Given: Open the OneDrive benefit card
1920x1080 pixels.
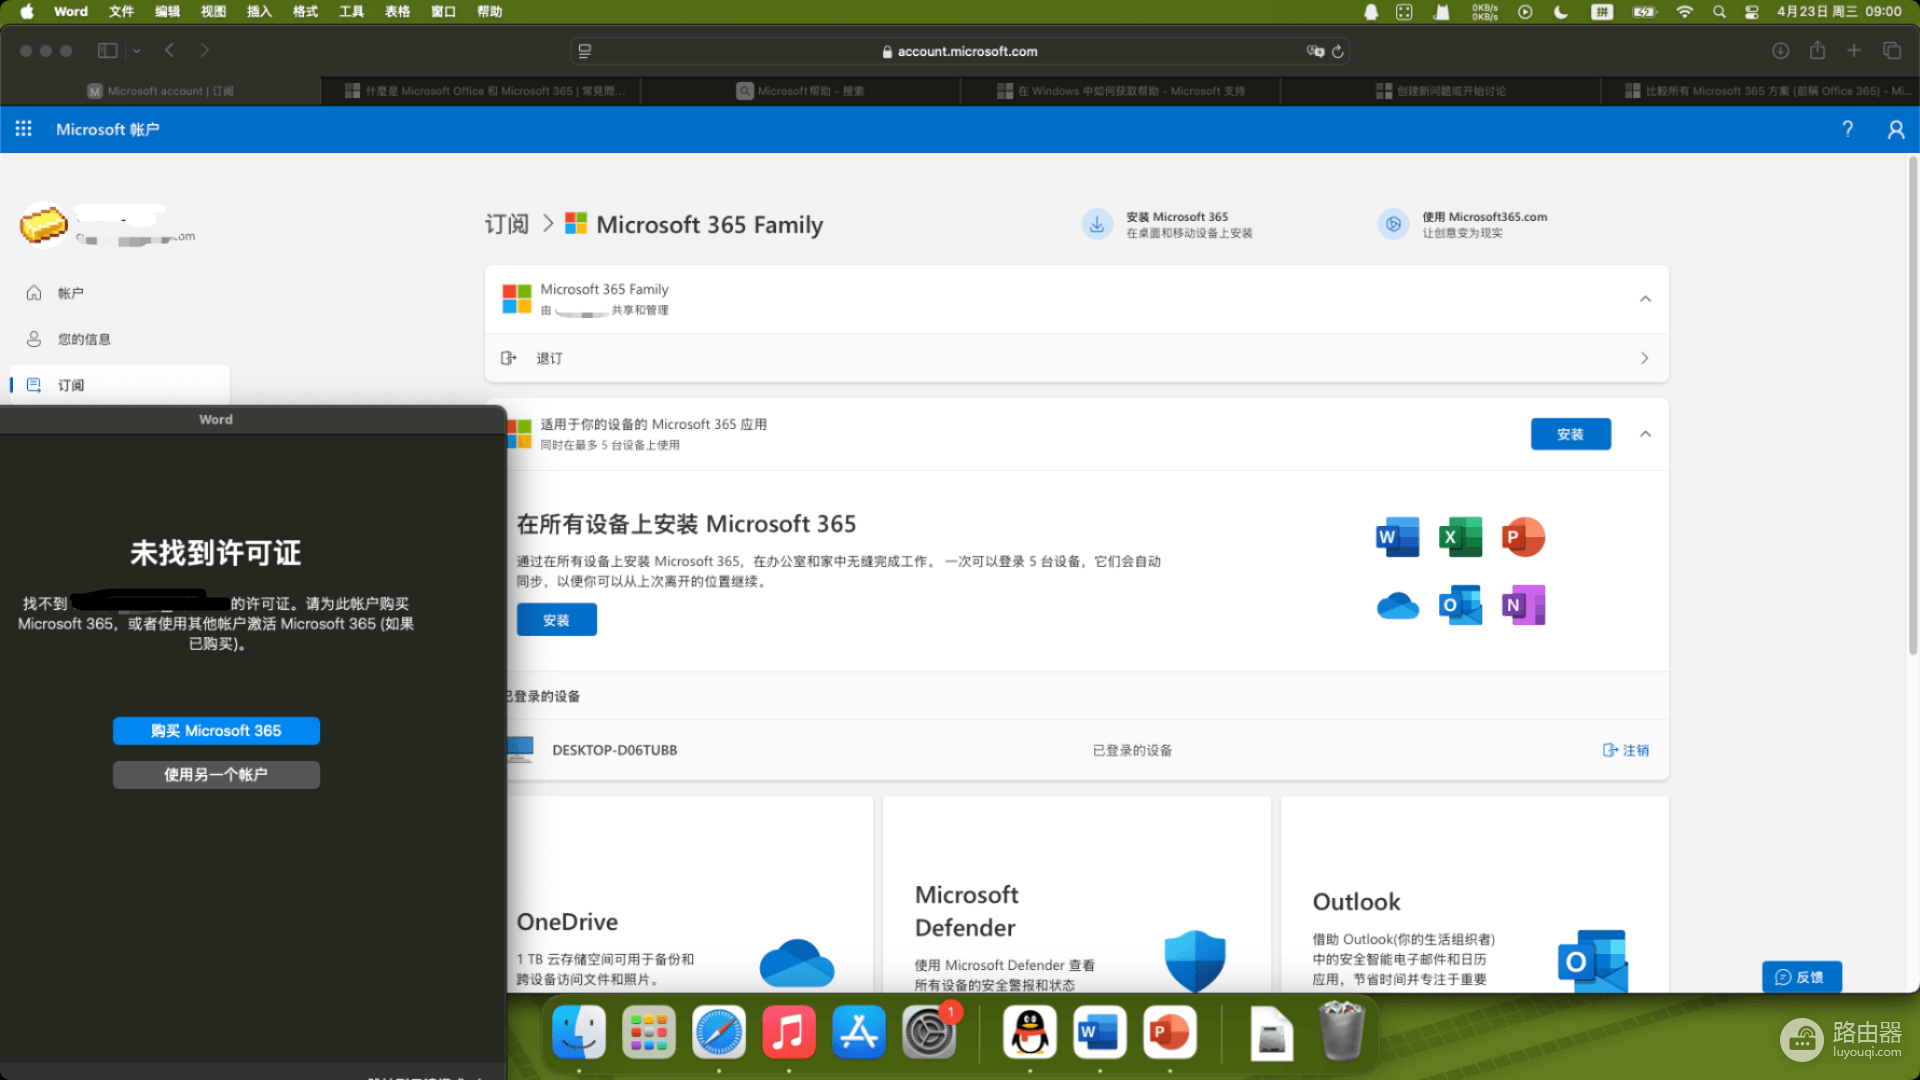Looking at the screenshot, I should pyautogui.click(x=690, y=895).
